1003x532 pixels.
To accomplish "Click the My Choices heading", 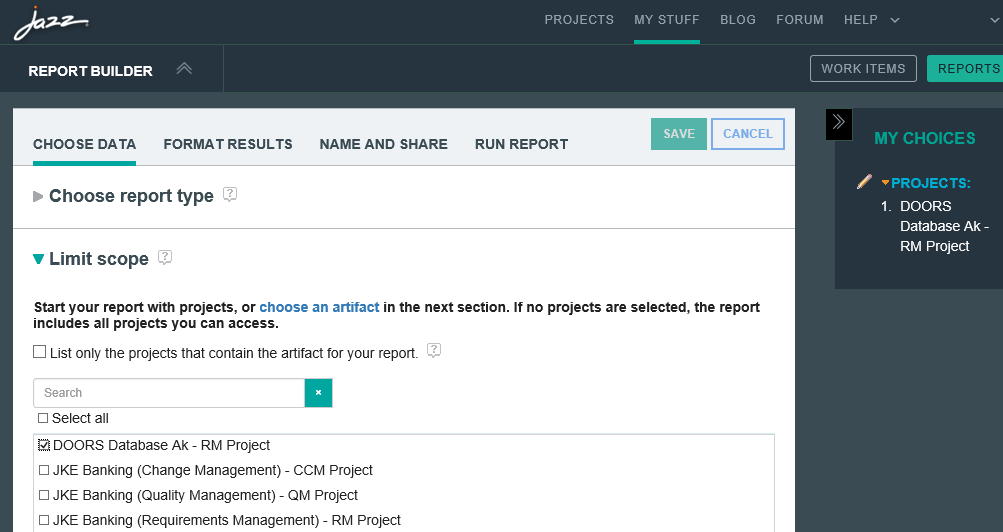I will click(x=924, y=138).
